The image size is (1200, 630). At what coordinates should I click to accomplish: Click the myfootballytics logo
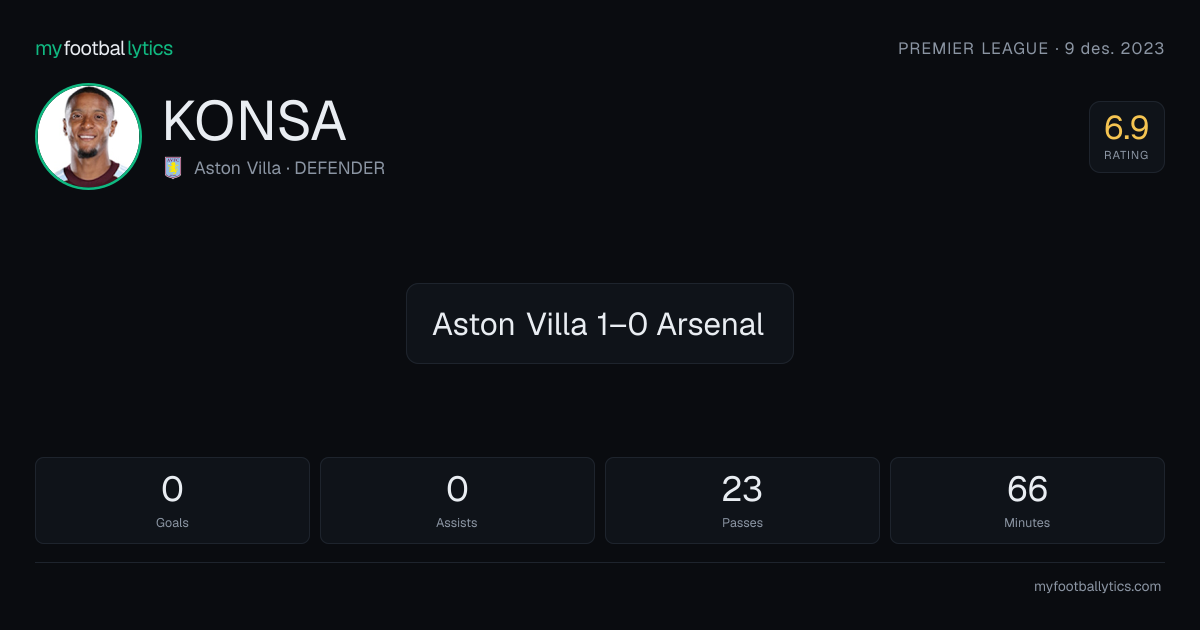pos(104,48)
